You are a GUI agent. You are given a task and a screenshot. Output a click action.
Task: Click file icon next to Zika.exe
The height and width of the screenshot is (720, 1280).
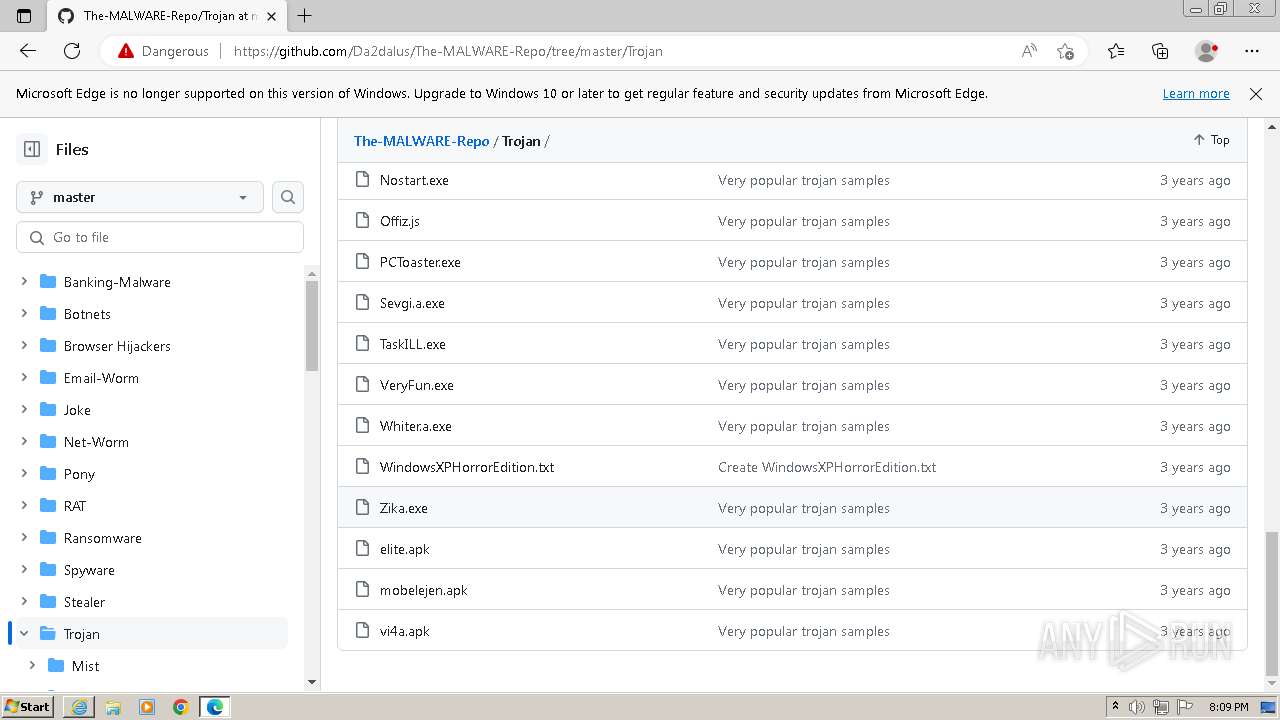[x=363, y=508]
